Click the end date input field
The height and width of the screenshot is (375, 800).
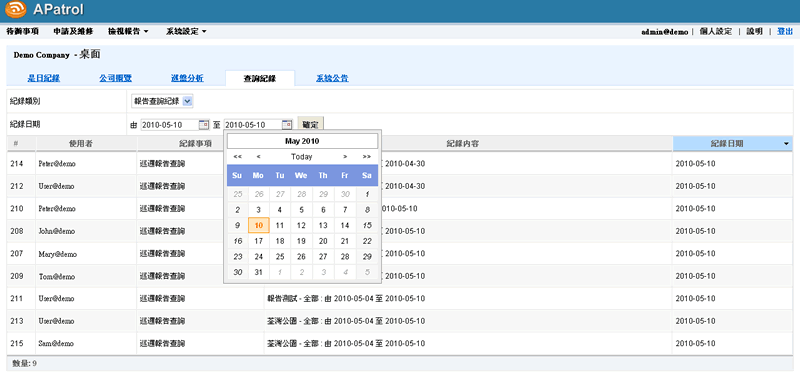(x=253, y=124)
